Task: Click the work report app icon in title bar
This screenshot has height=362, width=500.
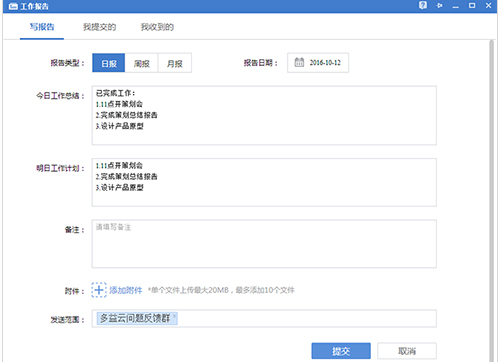Action: point(13,6)
